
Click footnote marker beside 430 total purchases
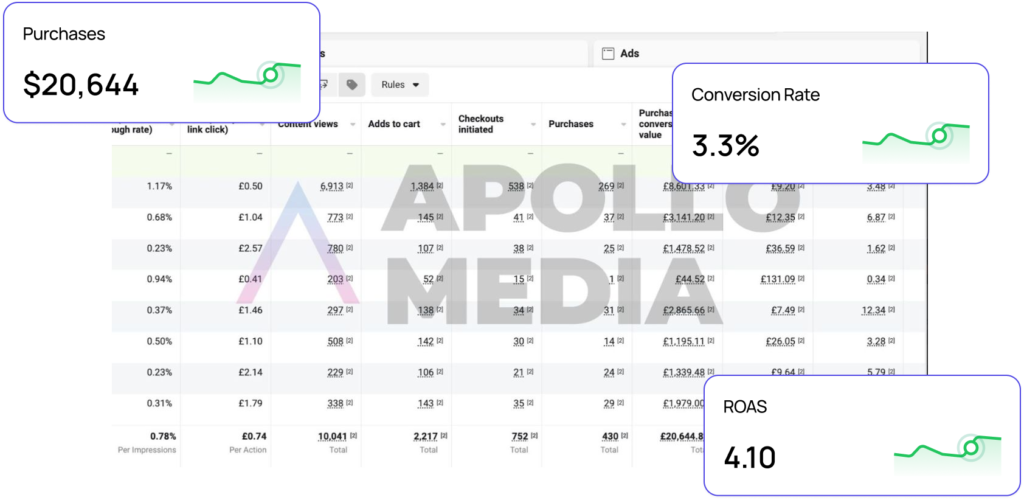pos(620,436)
